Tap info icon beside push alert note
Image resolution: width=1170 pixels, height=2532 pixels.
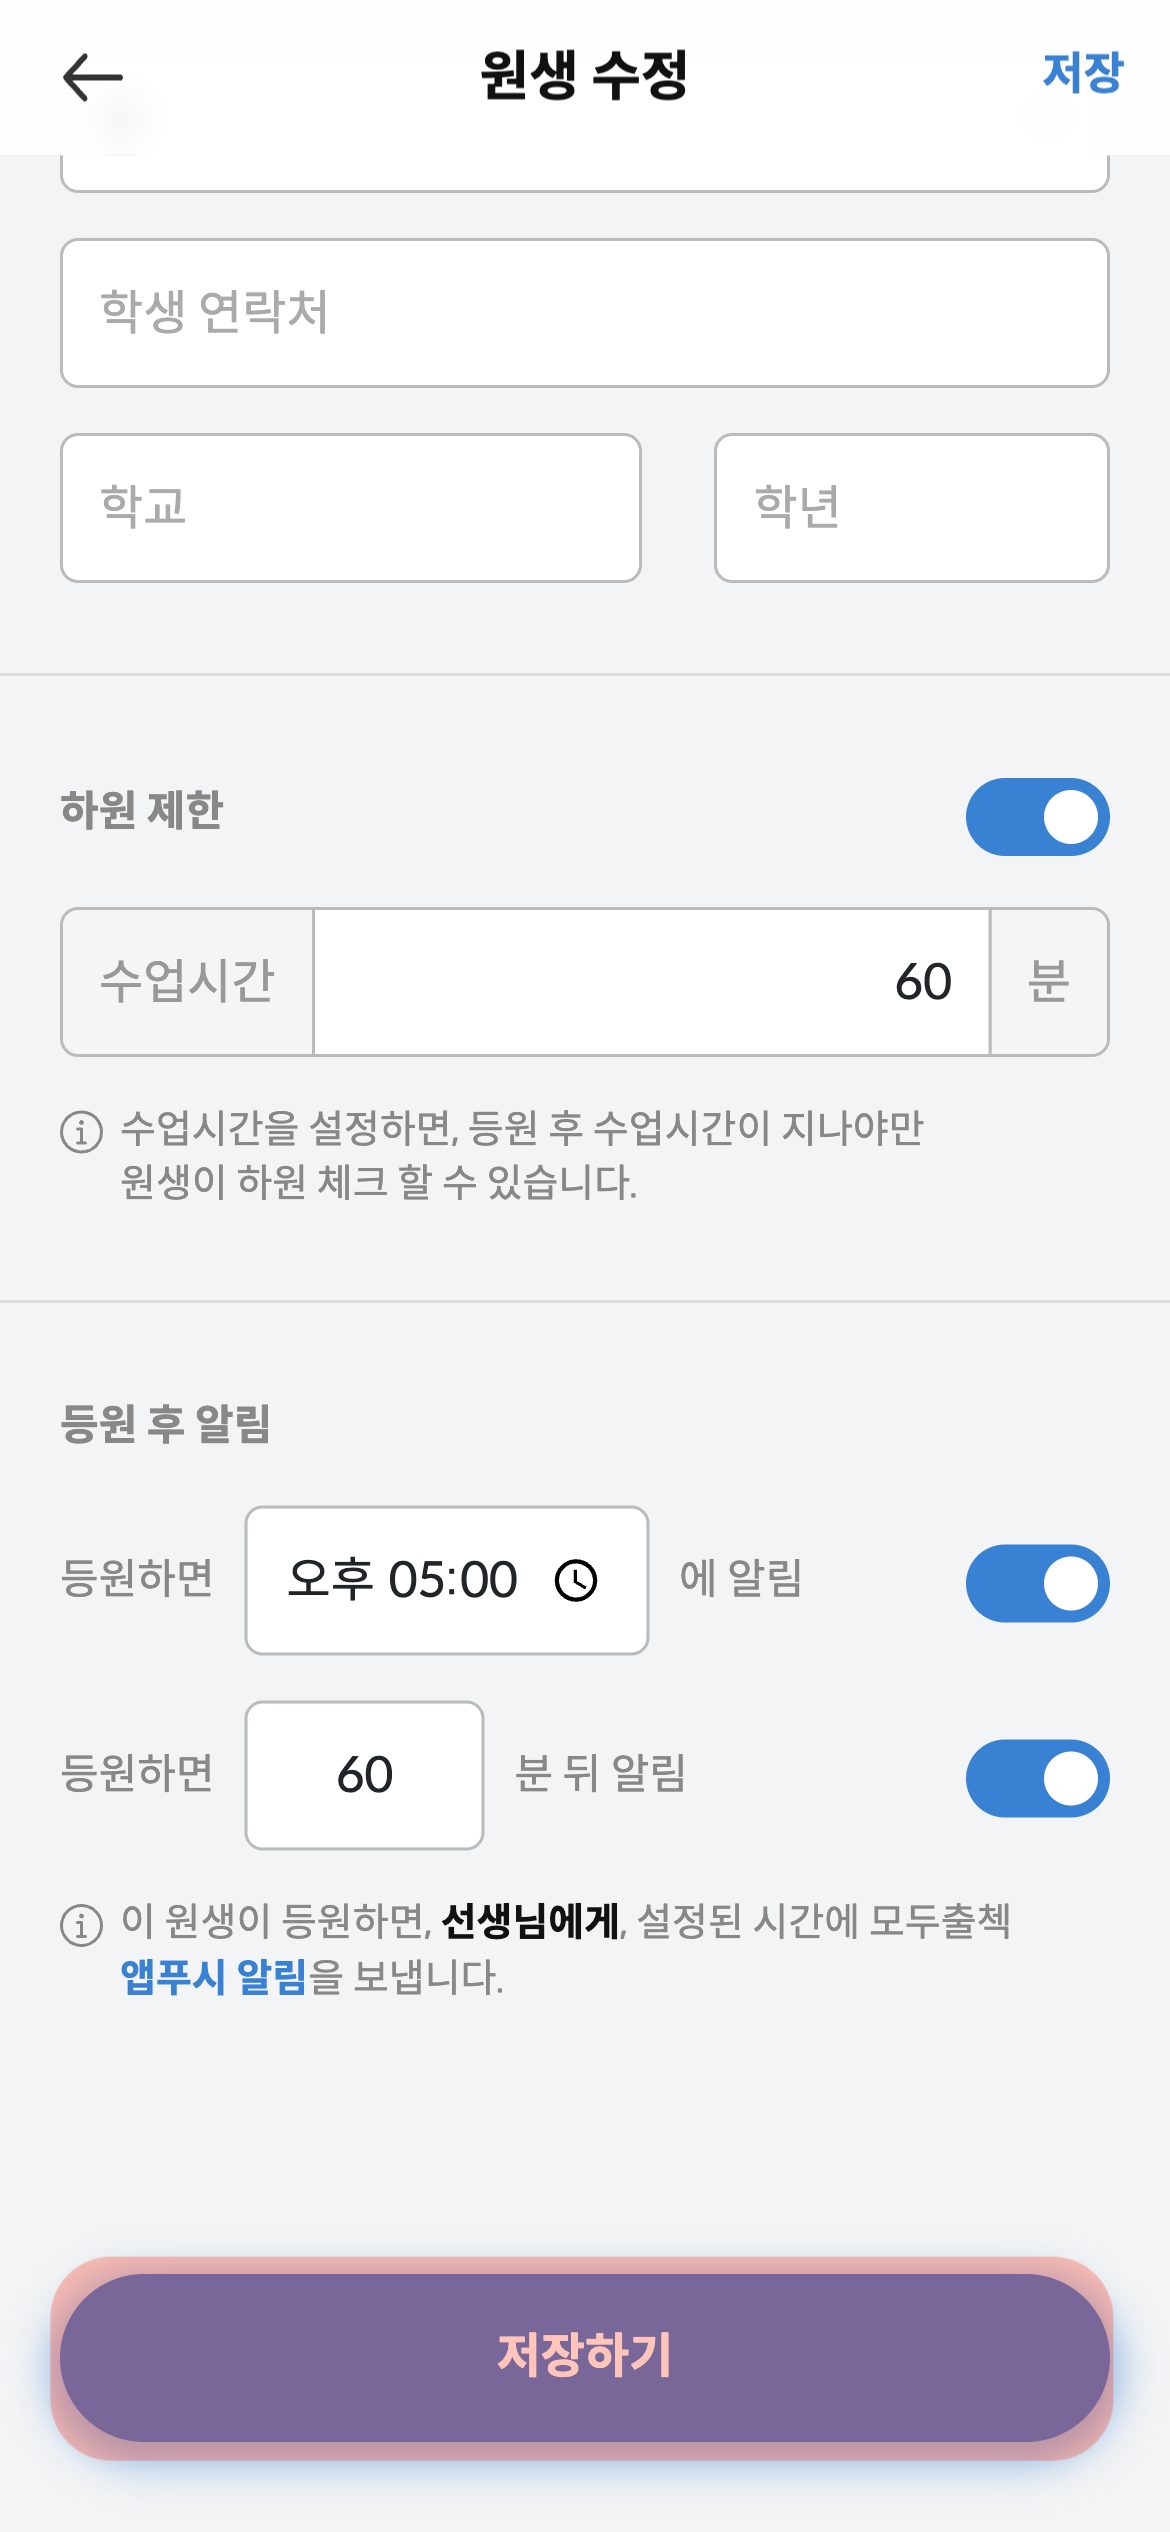82,1925
